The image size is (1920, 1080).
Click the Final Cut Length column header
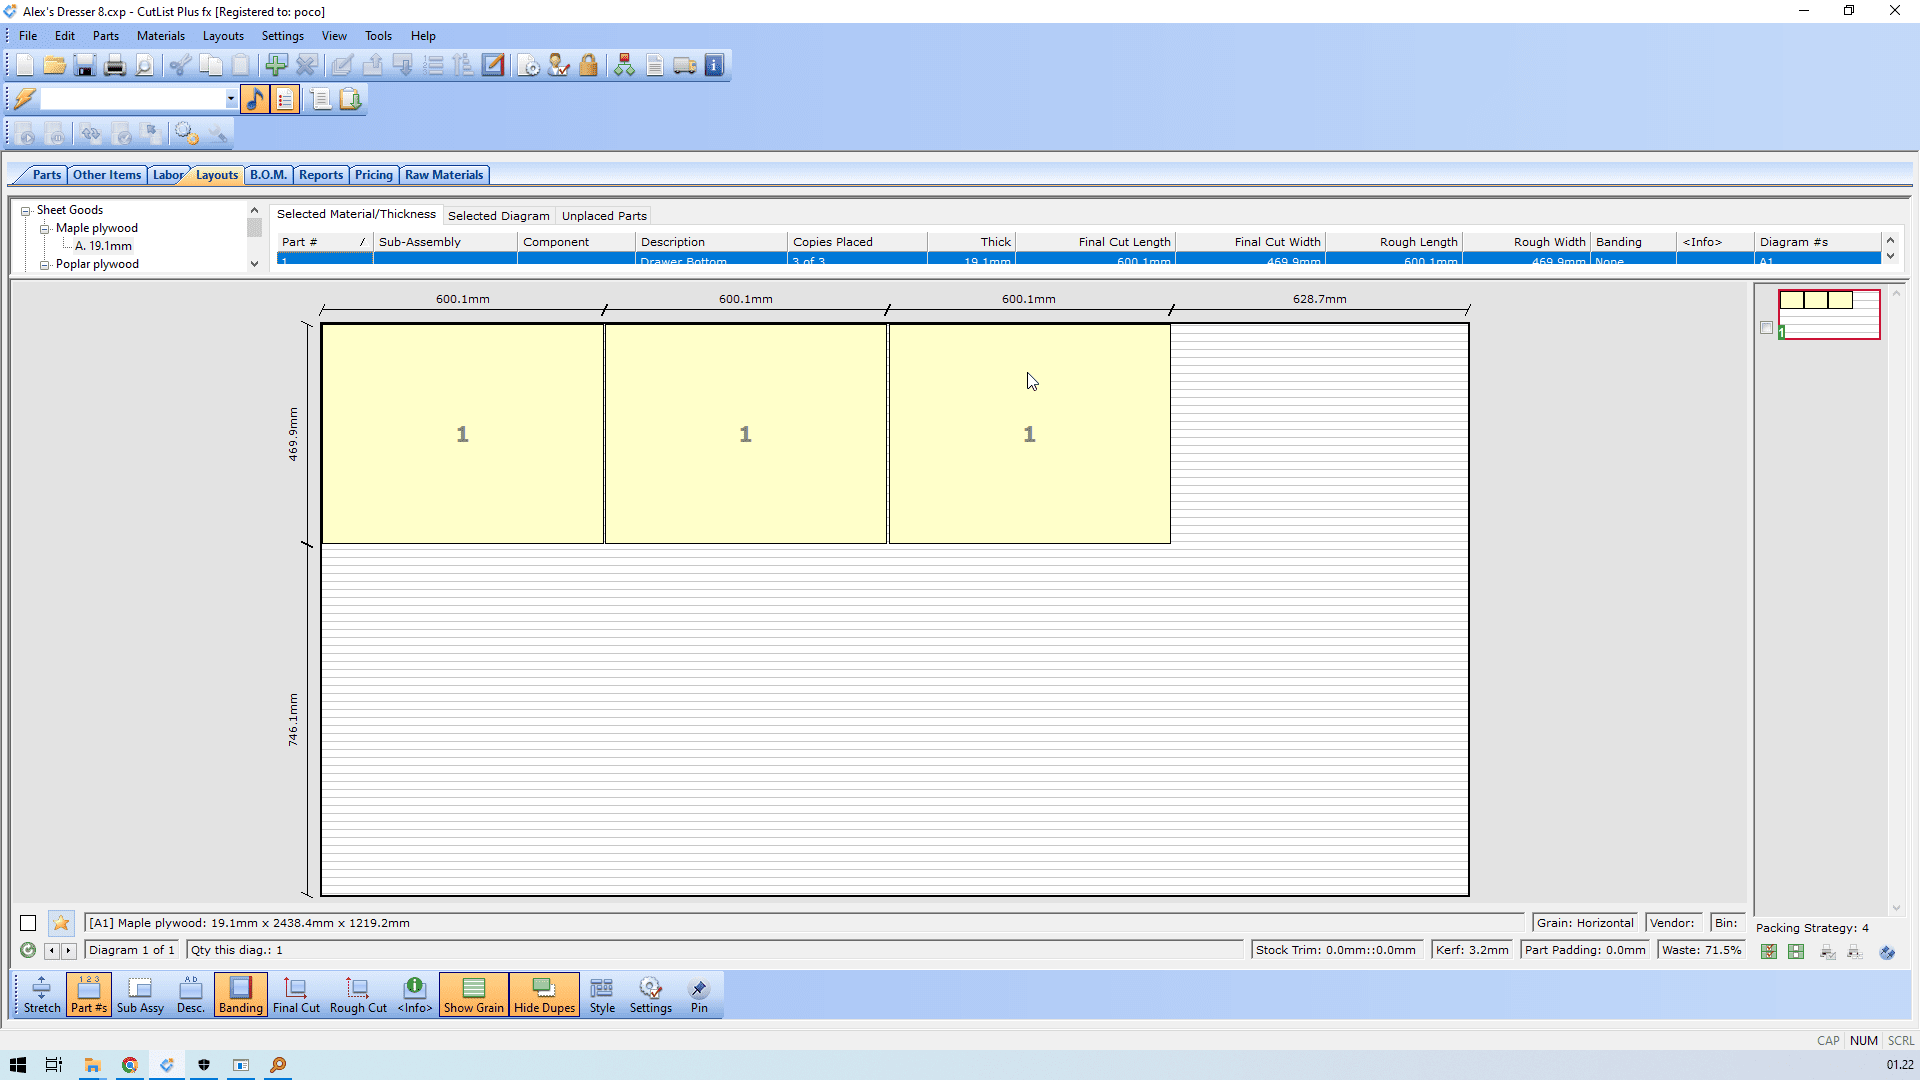[x=1096, y=242]
